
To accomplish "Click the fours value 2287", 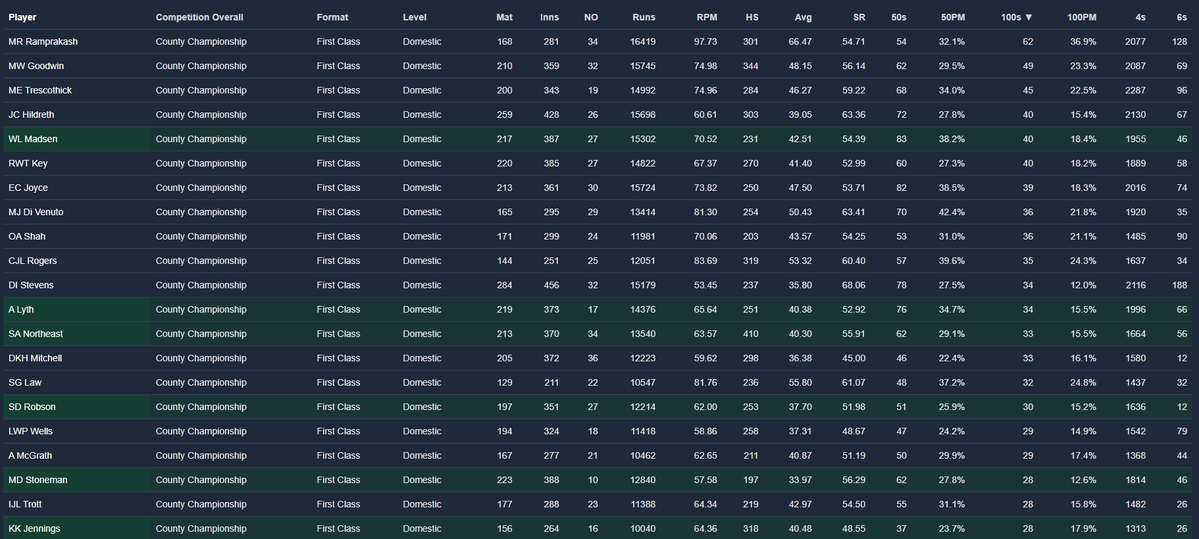I will tap(1136, 90).
